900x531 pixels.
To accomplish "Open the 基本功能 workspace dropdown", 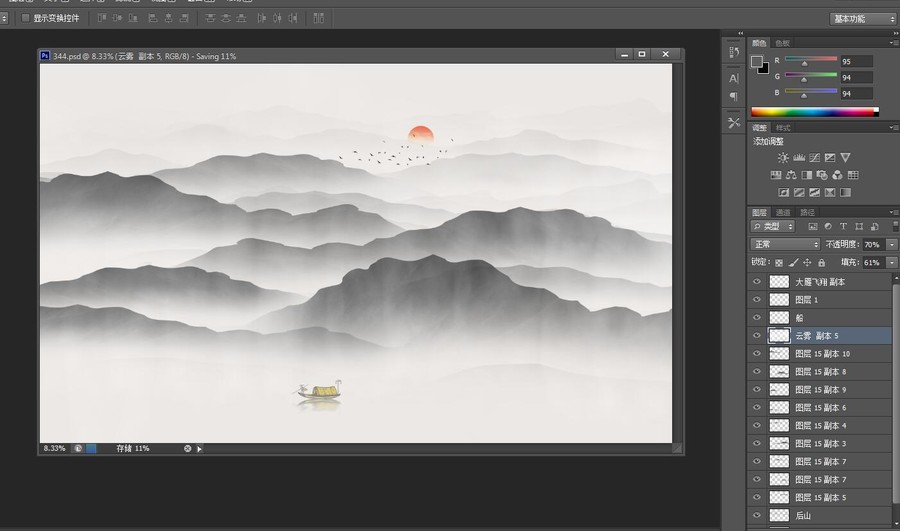I will pos(863,19).
